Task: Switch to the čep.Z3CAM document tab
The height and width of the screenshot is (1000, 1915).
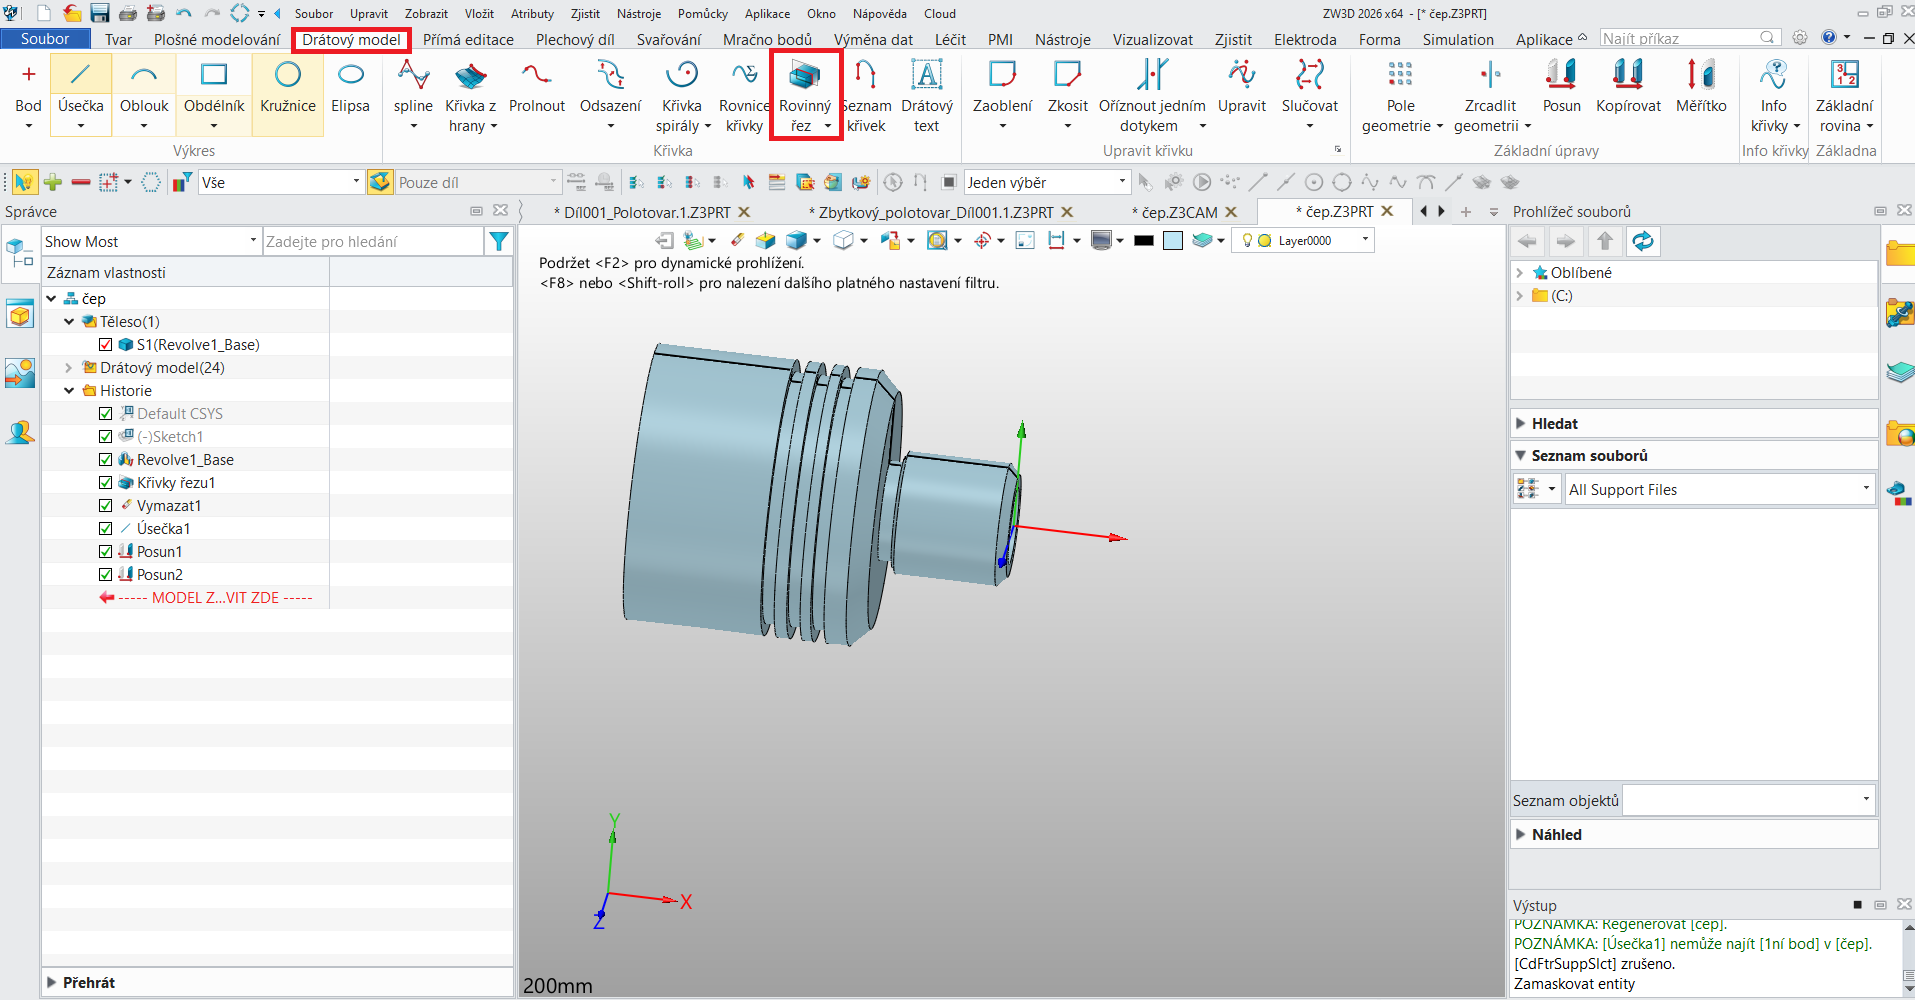Action: pyautogui.click(x=1180, y=212)
